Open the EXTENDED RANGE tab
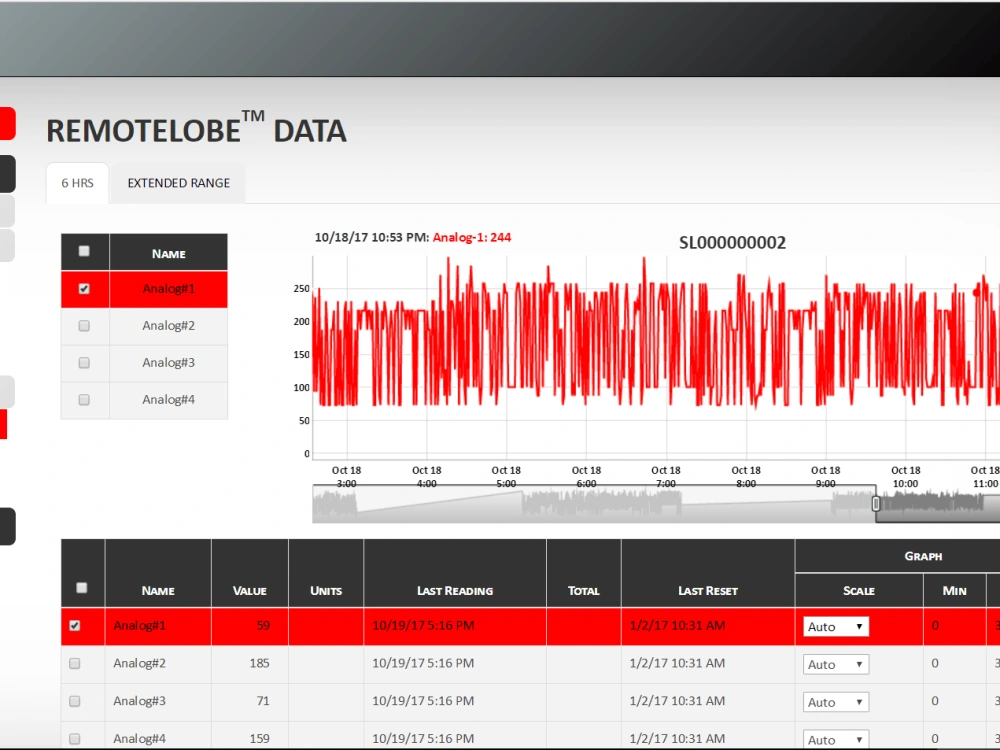This screenshot has height=750, width=1000. point(179,183)
